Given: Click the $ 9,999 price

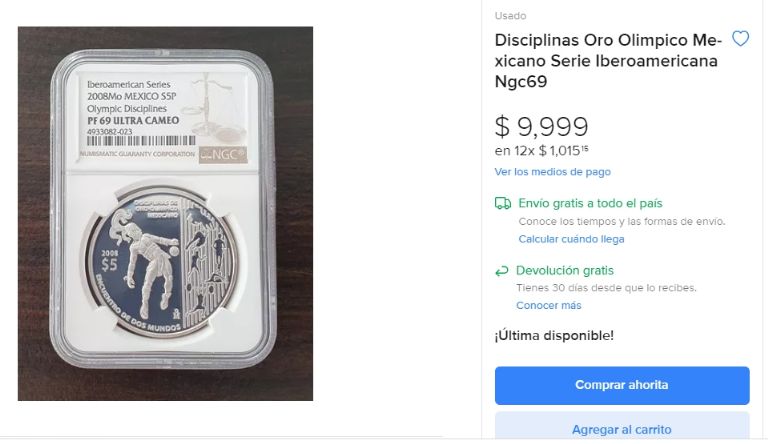Looking at the screenshot, I should pos(541,127).
